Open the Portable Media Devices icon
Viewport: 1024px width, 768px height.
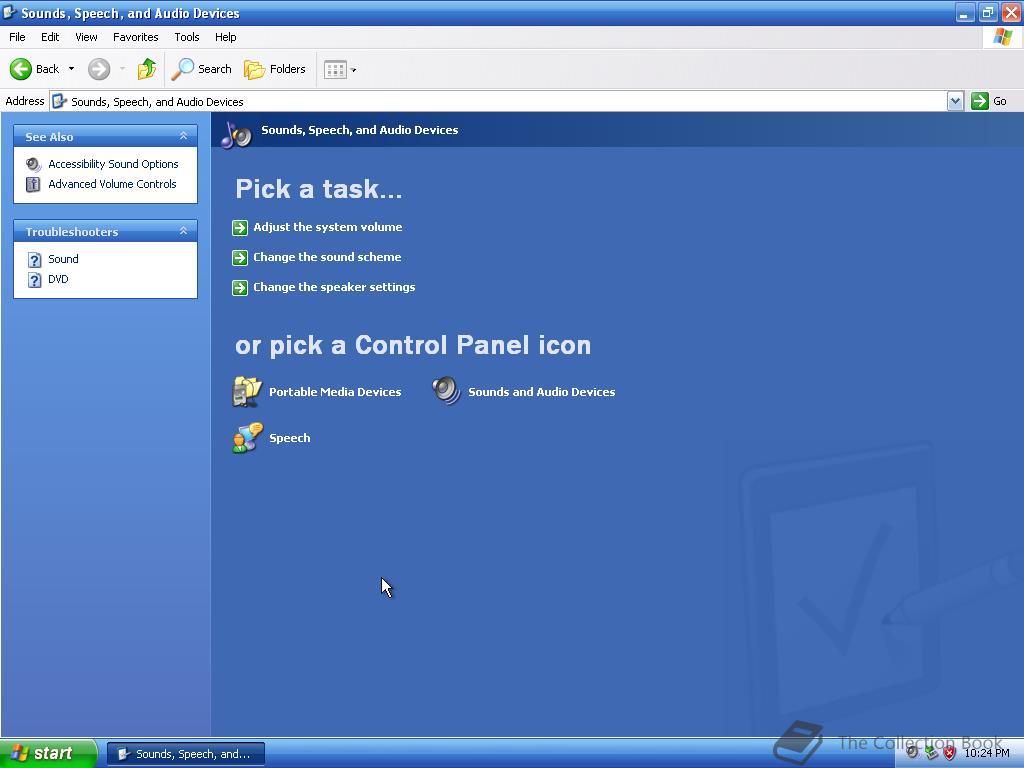tap(248, 392)
